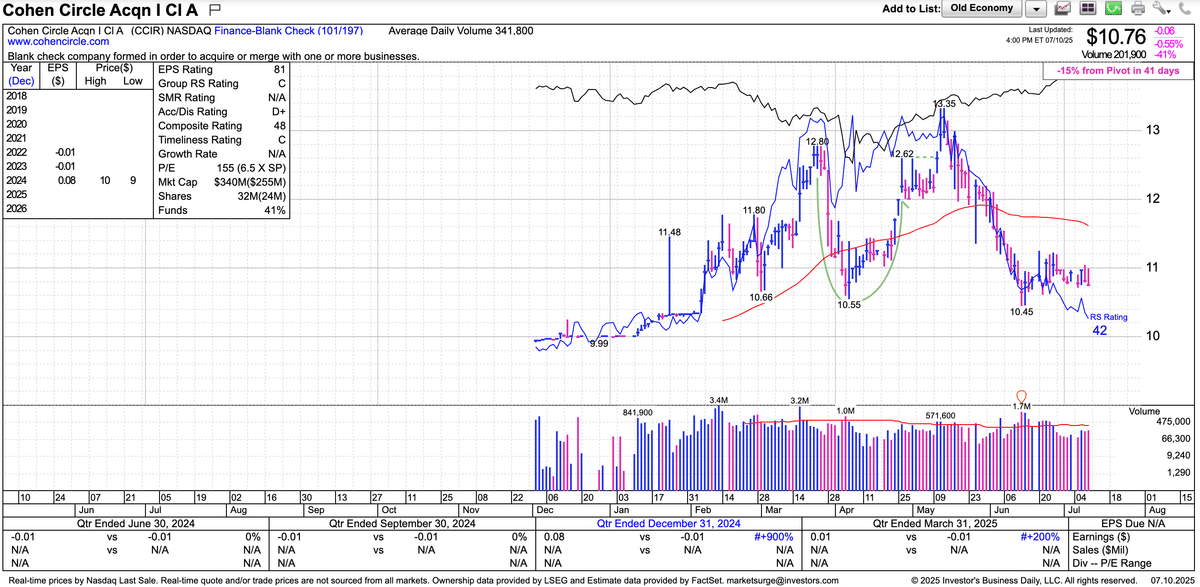Expand the Add to List dropdown arrow

pyautogui.click(x=1037, y=9)
